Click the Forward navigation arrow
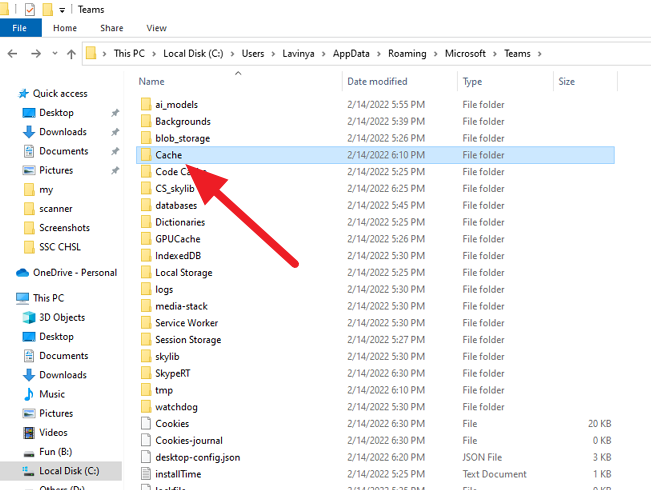Viewport: 651px width, 490px height. 36,54
